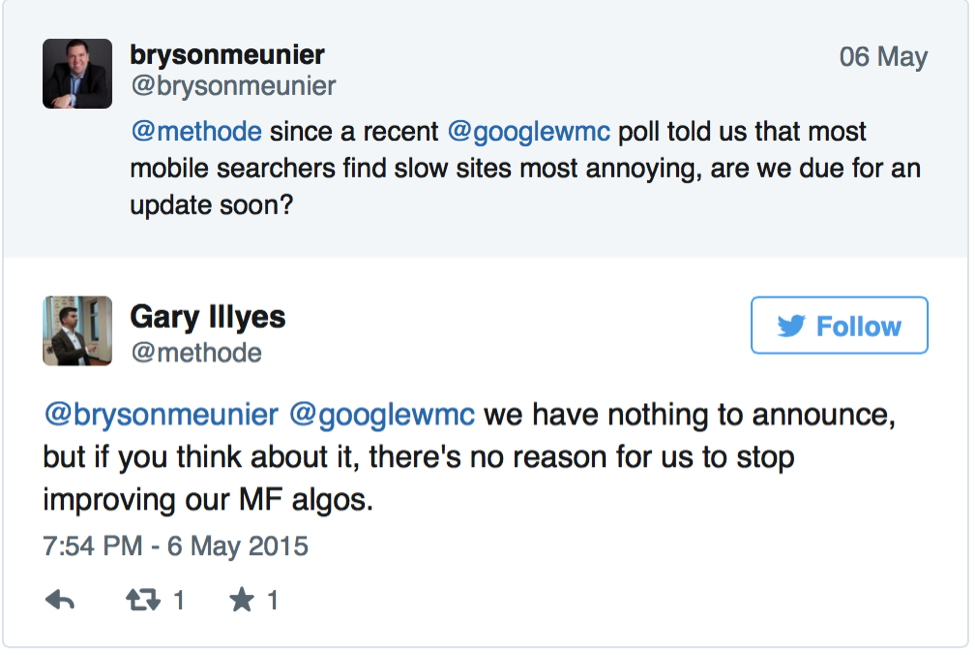Follow Gary Illyes on Twitter
Image resolution: width=975 pixels, height=655 pixels.
coord(838,325)
